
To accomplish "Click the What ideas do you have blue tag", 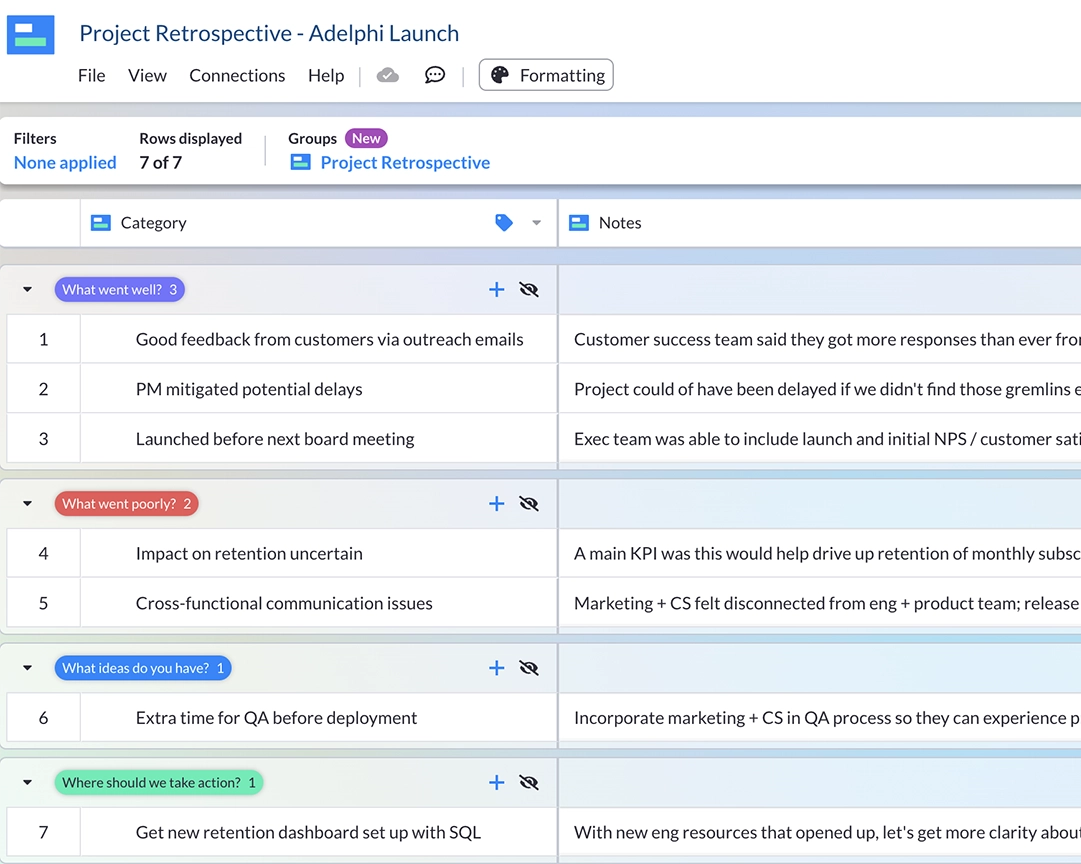I will coord(143,668).
